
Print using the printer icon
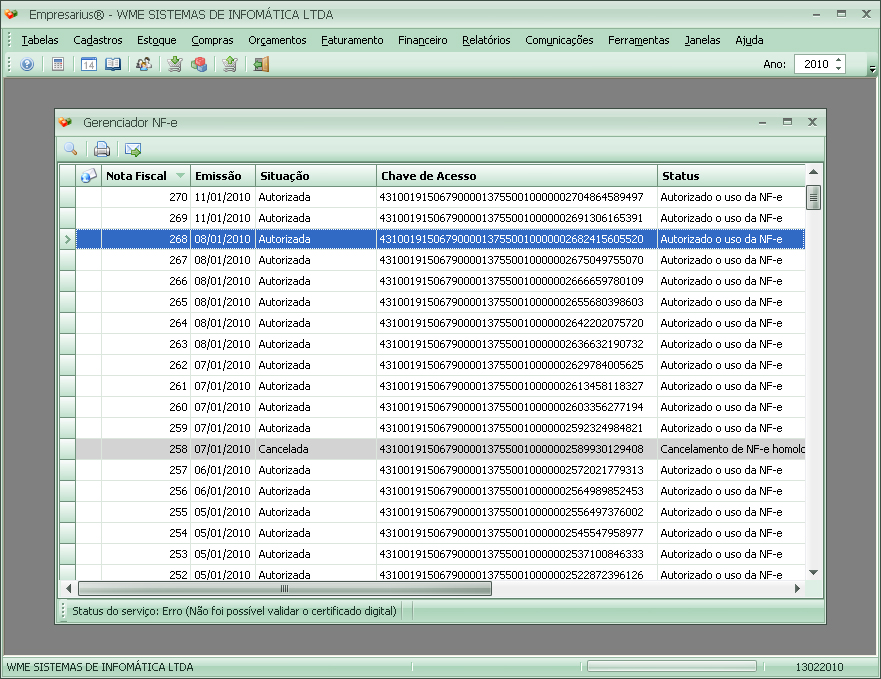pyautogui.click(x=101, y=149)
